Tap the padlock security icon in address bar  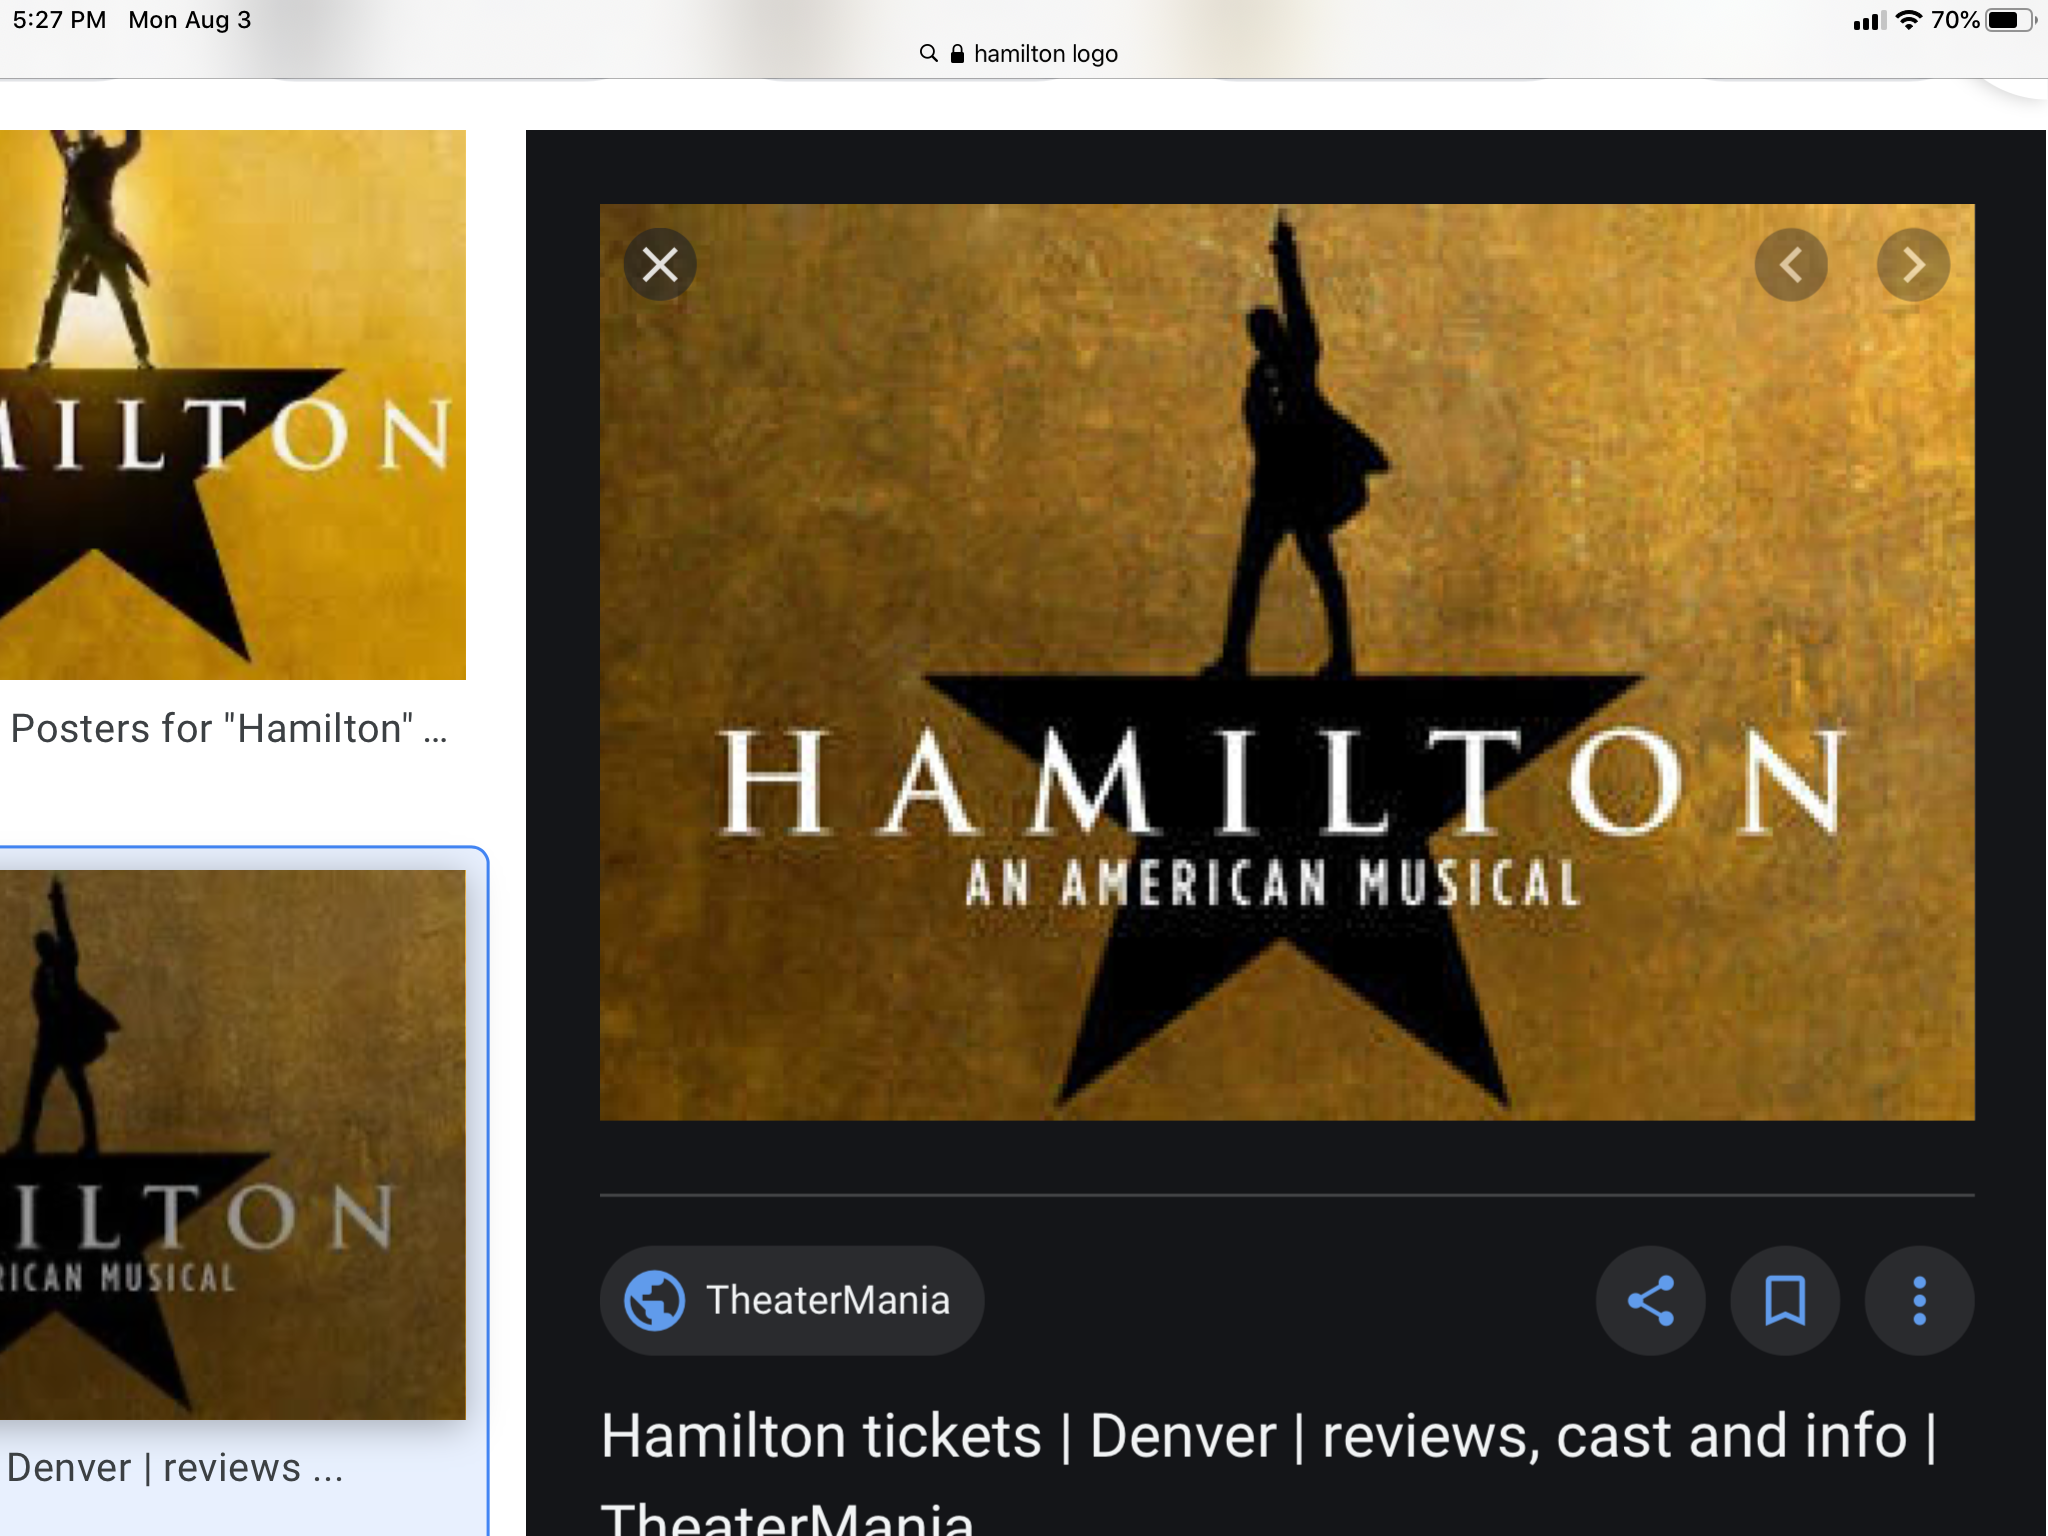[x=957, y=53]
